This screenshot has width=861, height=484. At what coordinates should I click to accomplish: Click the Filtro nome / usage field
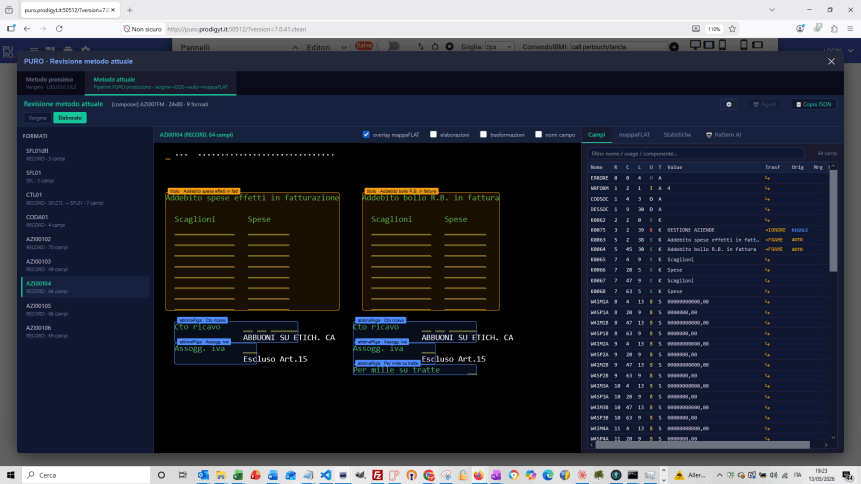pyautogui.click(x=695, y=154)
